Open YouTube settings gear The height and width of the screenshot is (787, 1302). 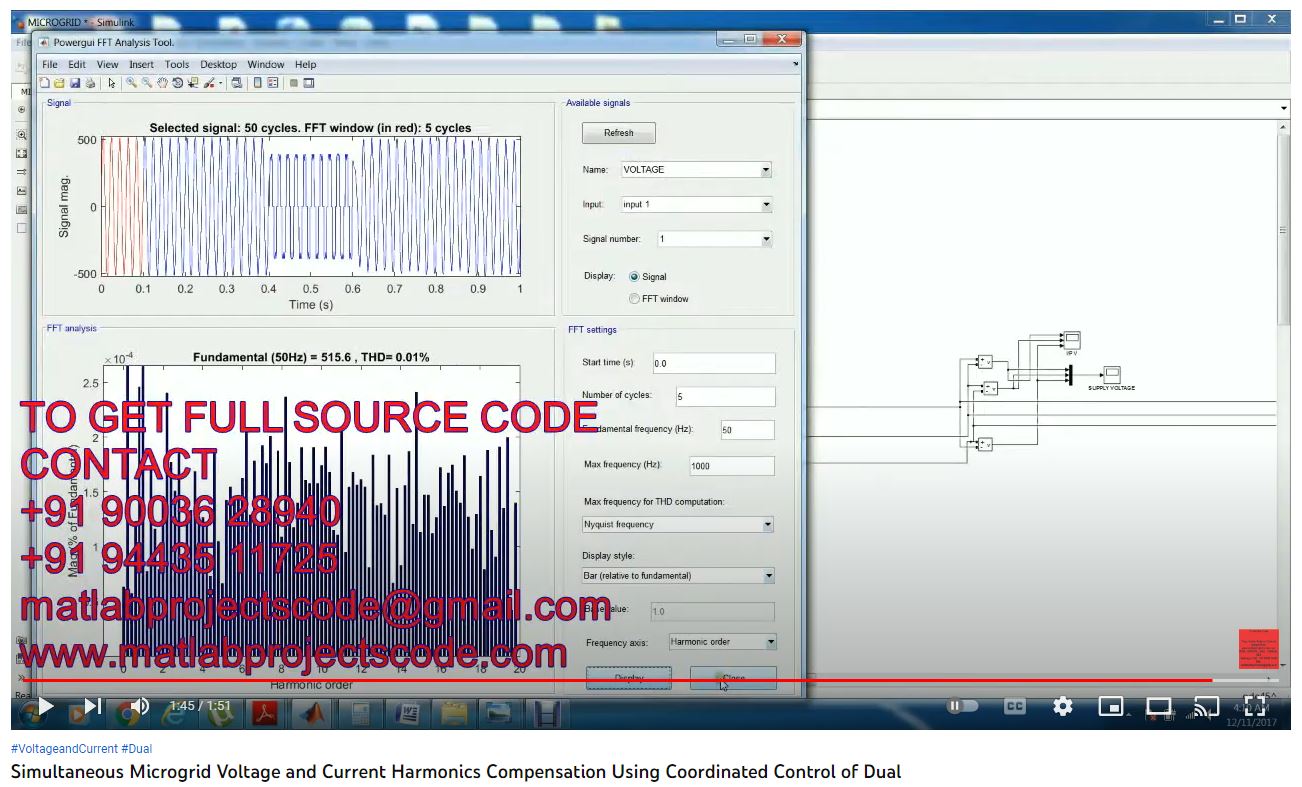point(1062,707)
